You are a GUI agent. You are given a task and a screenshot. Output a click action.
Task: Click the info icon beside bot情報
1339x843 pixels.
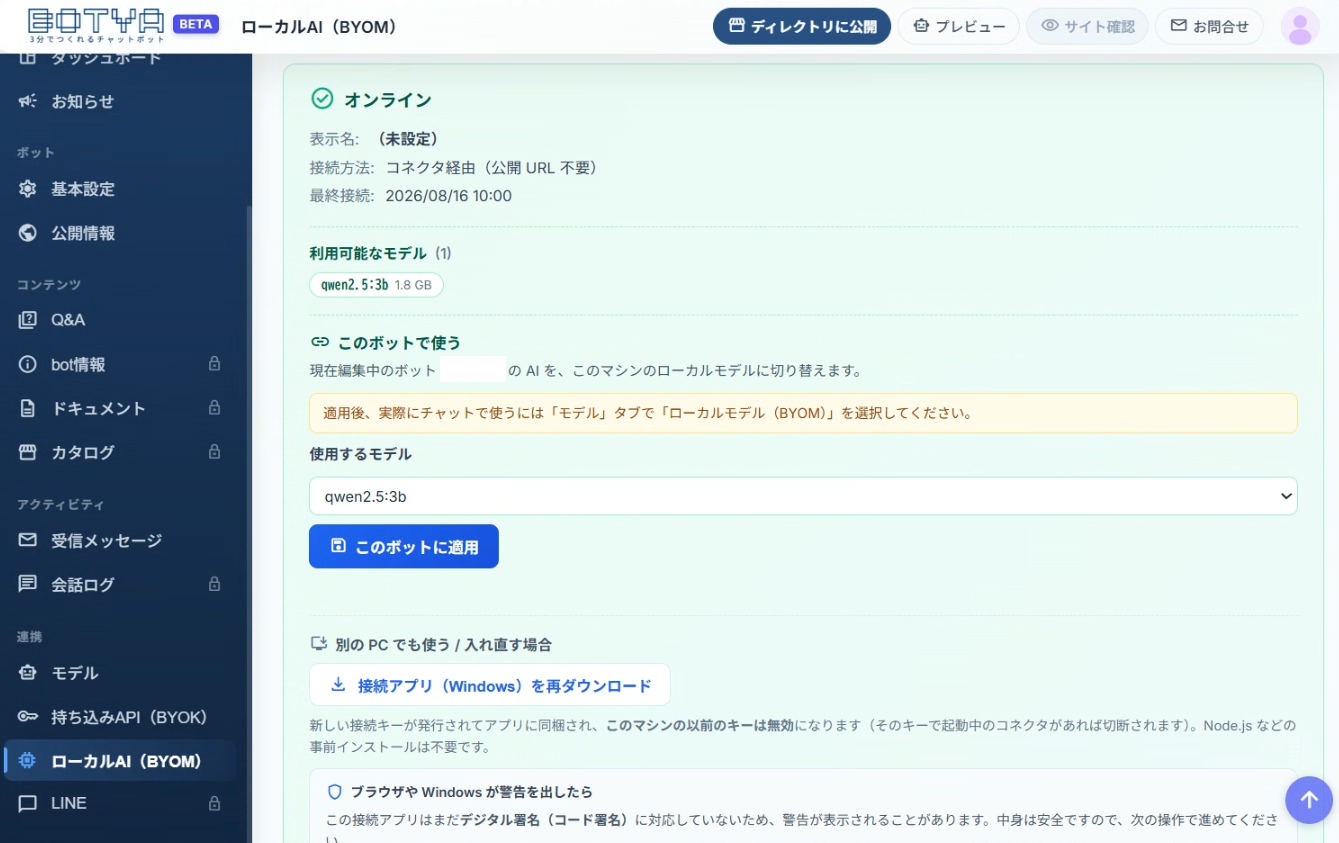pos(28,364)
